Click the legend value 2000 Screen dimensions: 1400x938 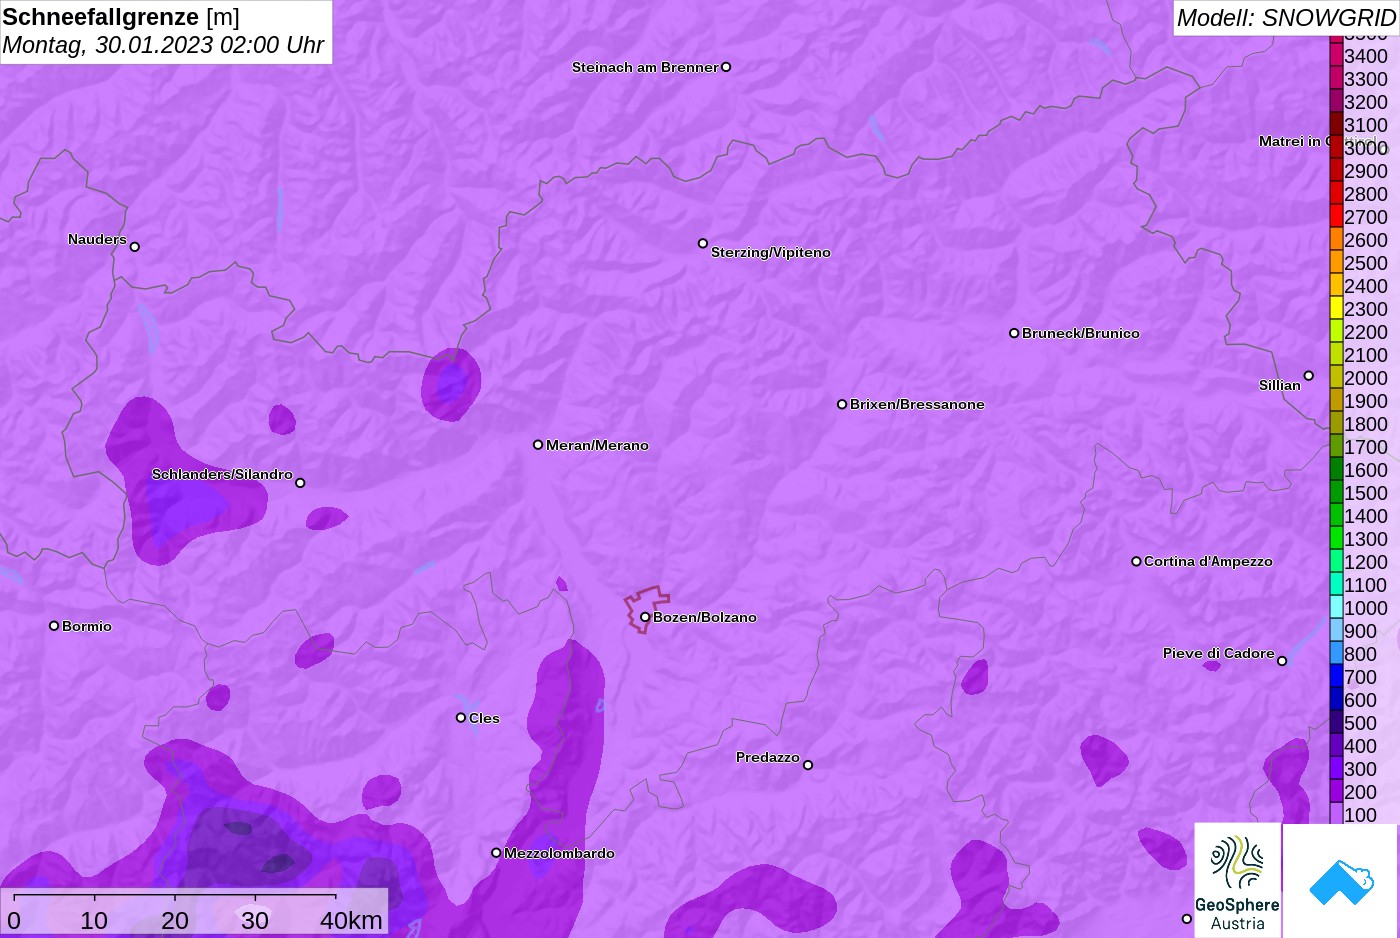click(x=1366, y=378)
